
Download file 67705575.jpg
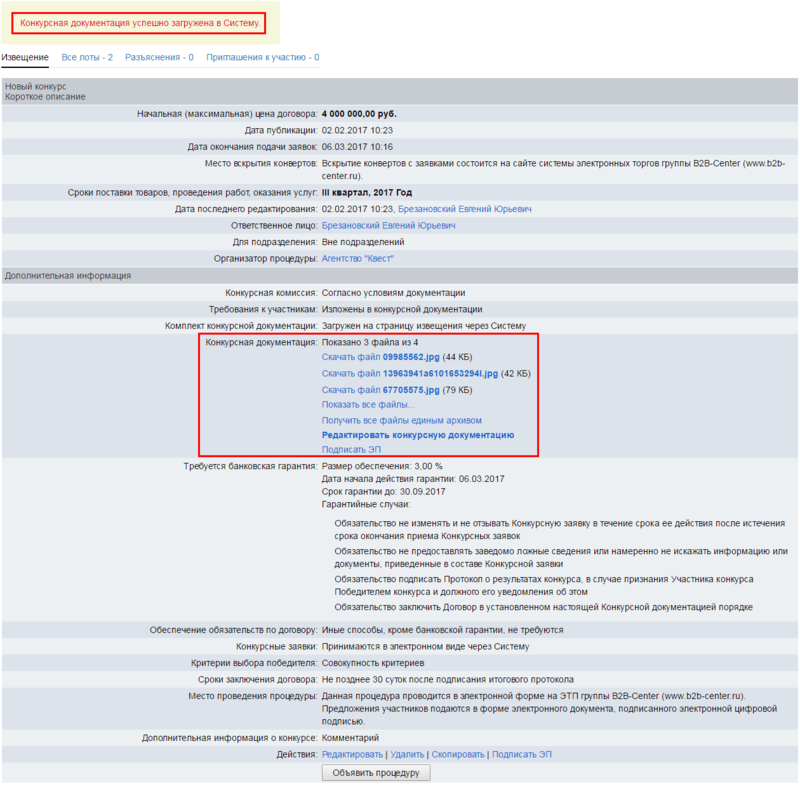click(380, 390)
